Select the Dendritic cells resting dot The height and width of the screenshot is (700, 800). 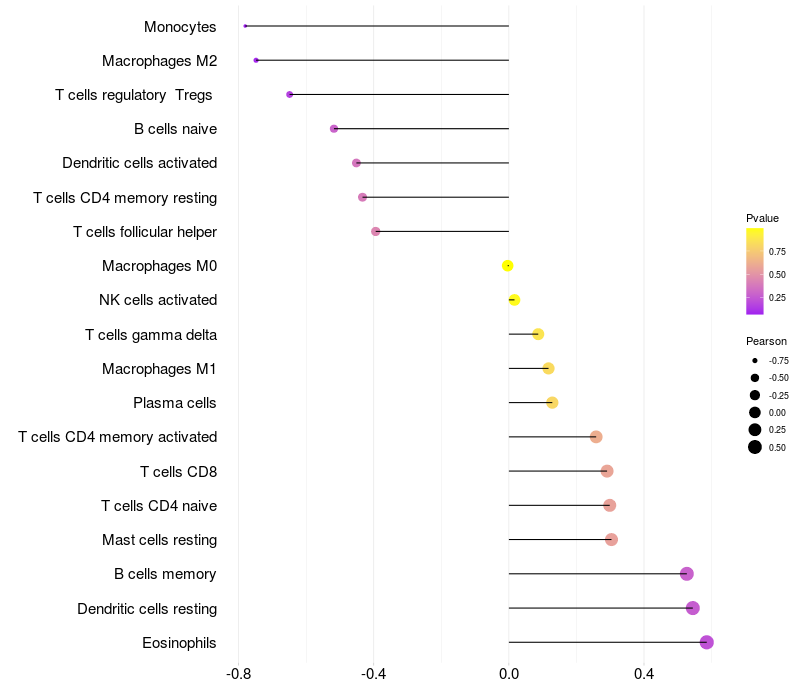(x=693, y=608)
